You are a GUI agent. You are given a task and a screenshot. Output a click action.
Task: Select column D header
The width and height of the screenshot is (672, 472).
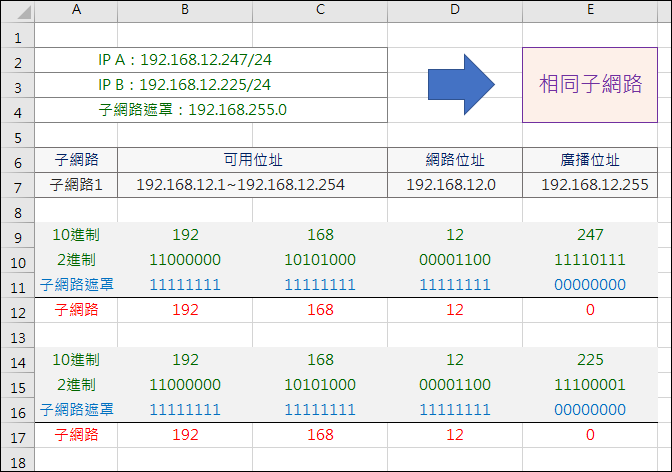click(455, 11)
